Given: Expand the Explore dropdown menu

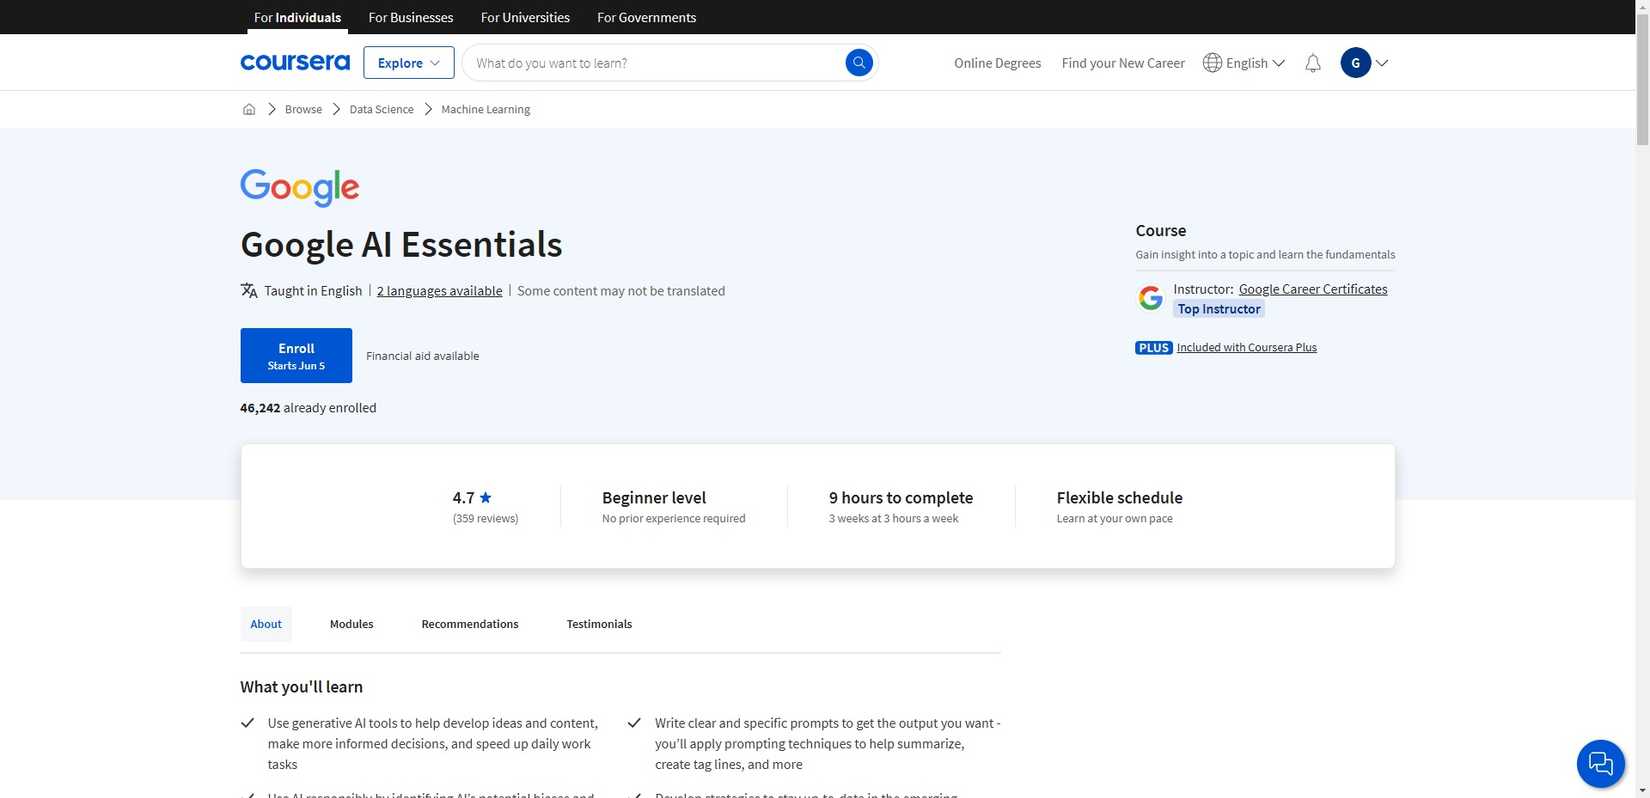Looking at the screenshot, I should pyautogui.click(x=408, y=63).
